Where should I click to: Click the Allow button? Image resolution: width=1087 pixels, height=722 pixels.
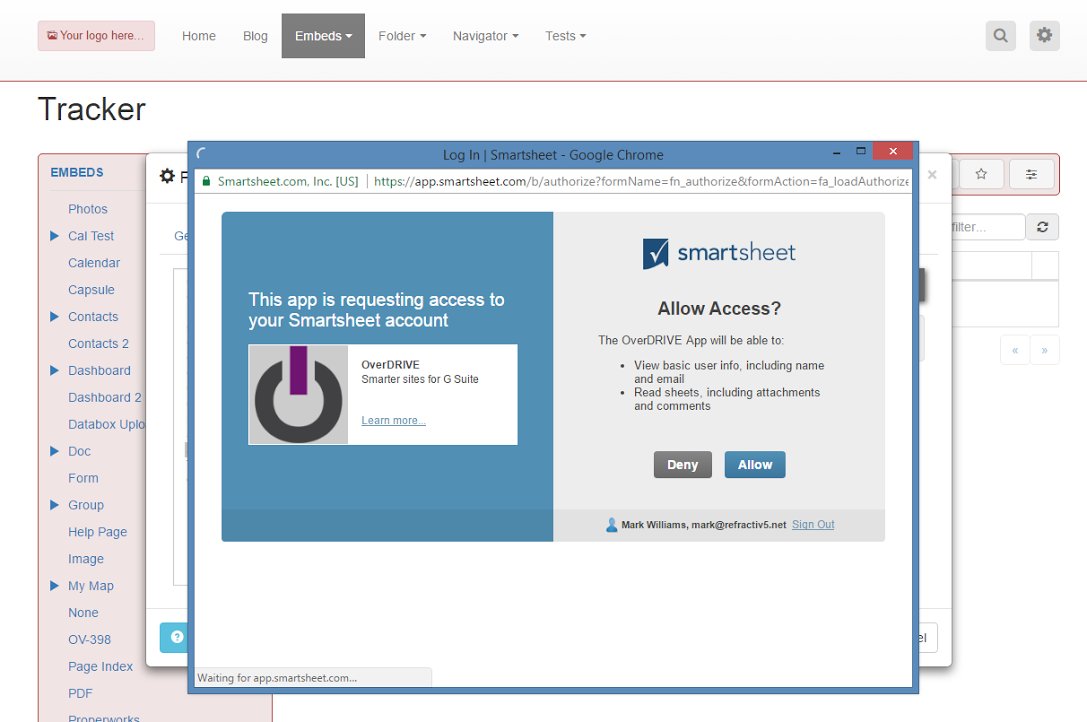[755, 465]
